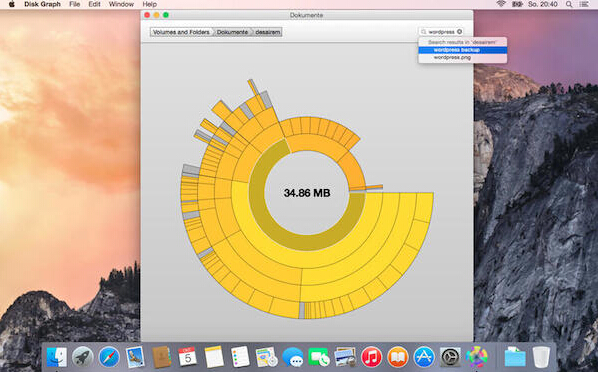The width and height of the screenshot is (598, 372).
Task: Open Messages icon in dock
Action: (x=293, y=358)
